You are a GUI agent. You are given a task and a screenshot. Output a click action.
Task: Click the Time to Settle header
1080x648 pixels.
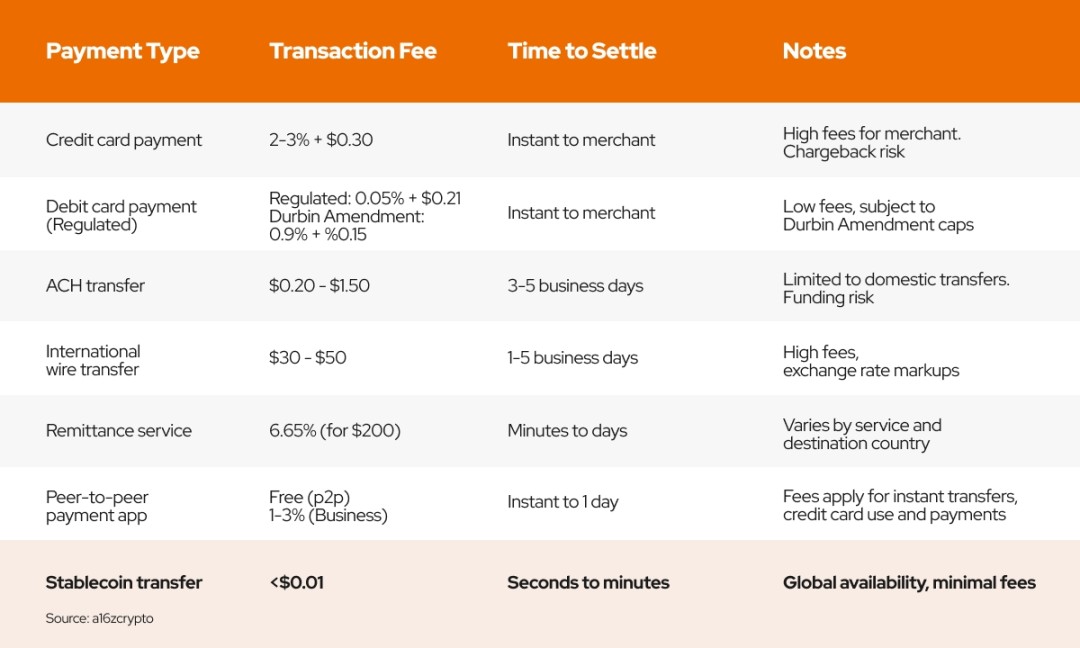coord(581,52)
